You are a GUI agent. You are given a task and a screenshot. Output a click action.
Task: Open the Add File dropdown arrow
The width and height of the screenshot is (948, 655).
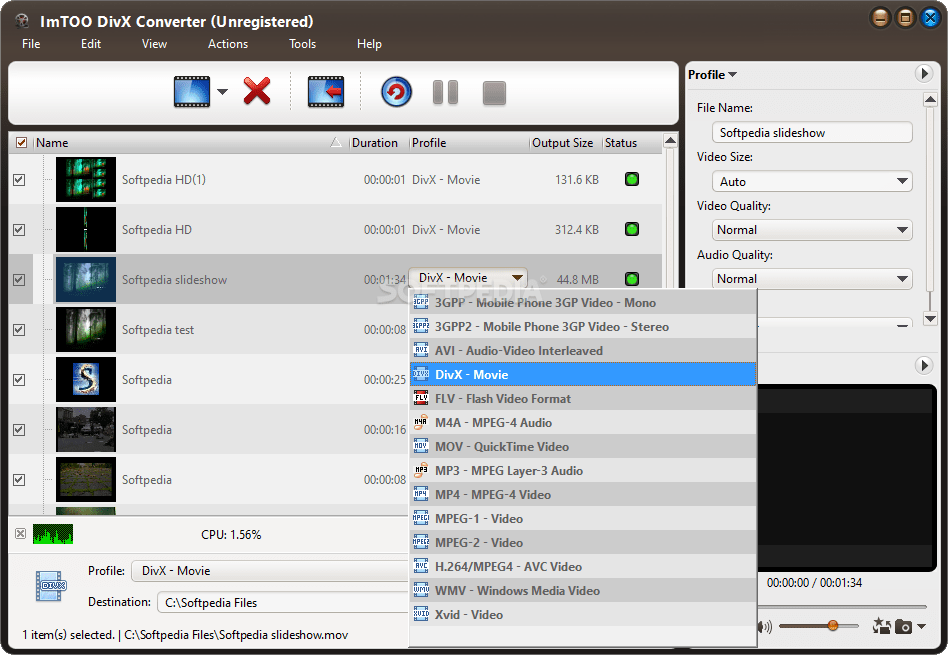click(222, 92)
